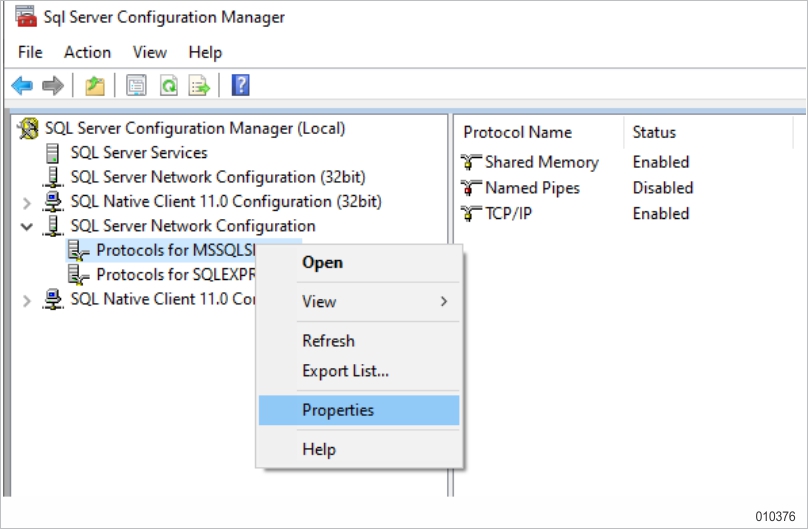Choose Open from the context menu
Image resolution: width=808 pixels, height=529 pixels.
click(359, 263)
